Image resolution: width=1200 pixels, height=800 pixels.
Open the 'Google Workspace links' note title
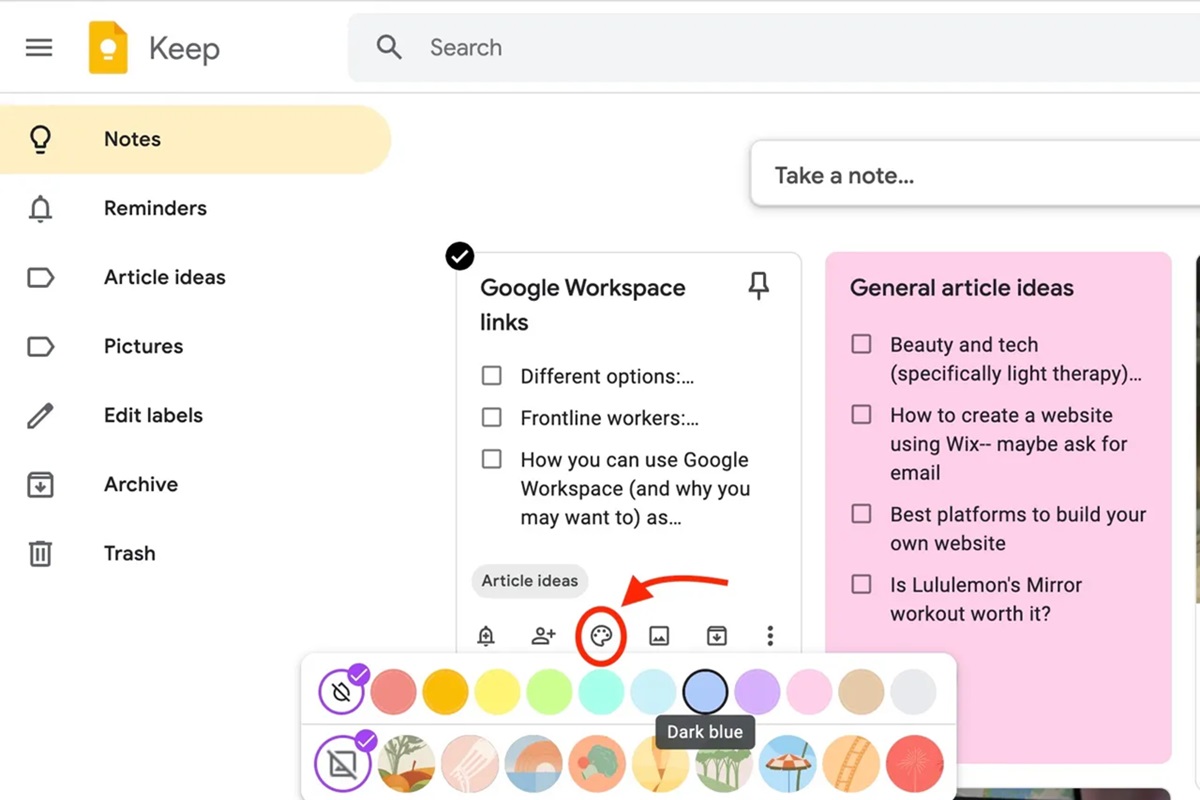pos(583,305)
